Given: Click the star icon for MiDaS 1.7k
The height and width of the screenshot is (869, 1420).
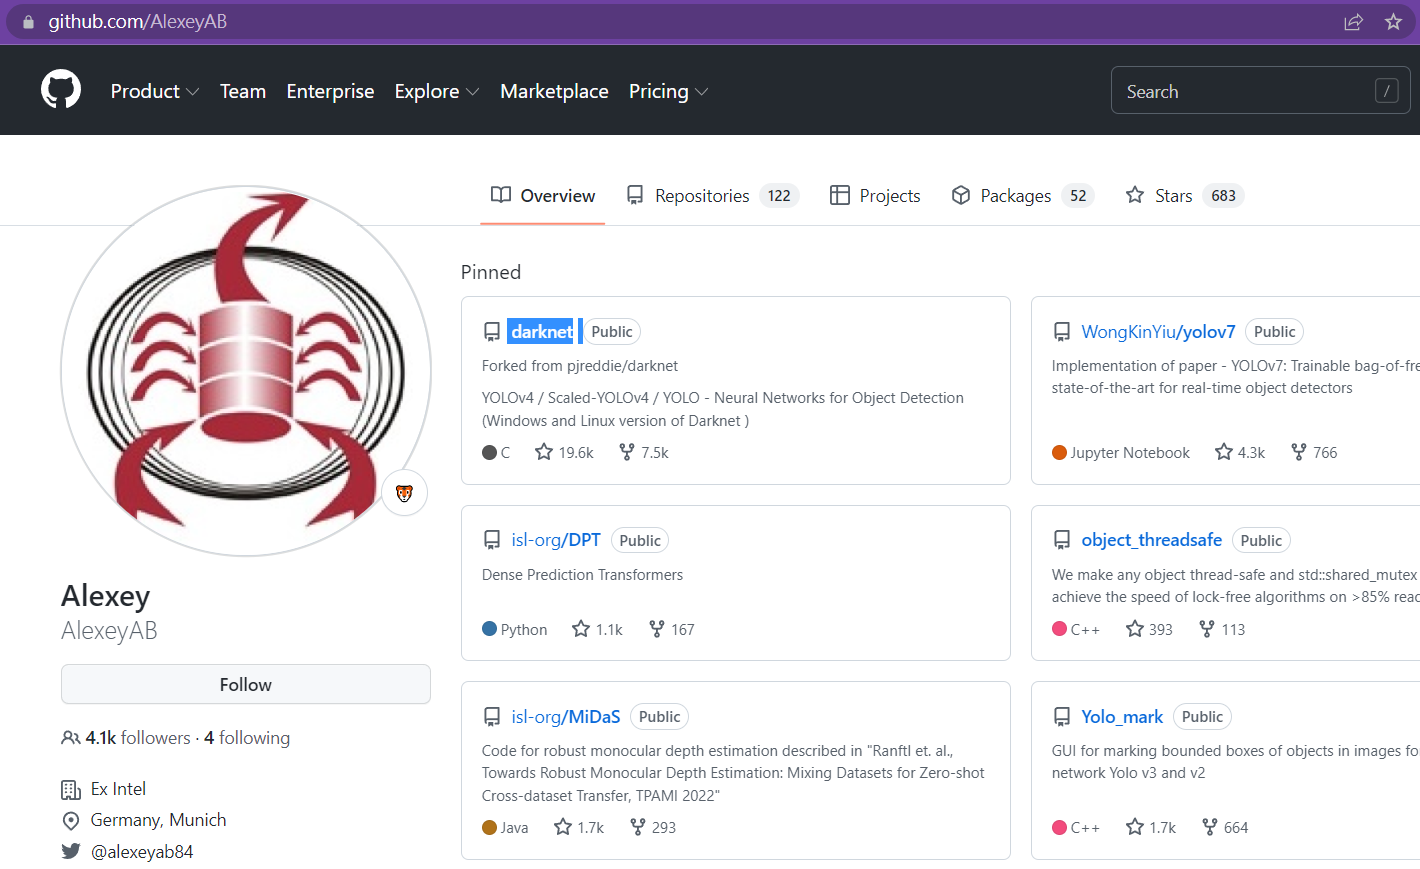Looking at the screenshot, I should [563, 827].
